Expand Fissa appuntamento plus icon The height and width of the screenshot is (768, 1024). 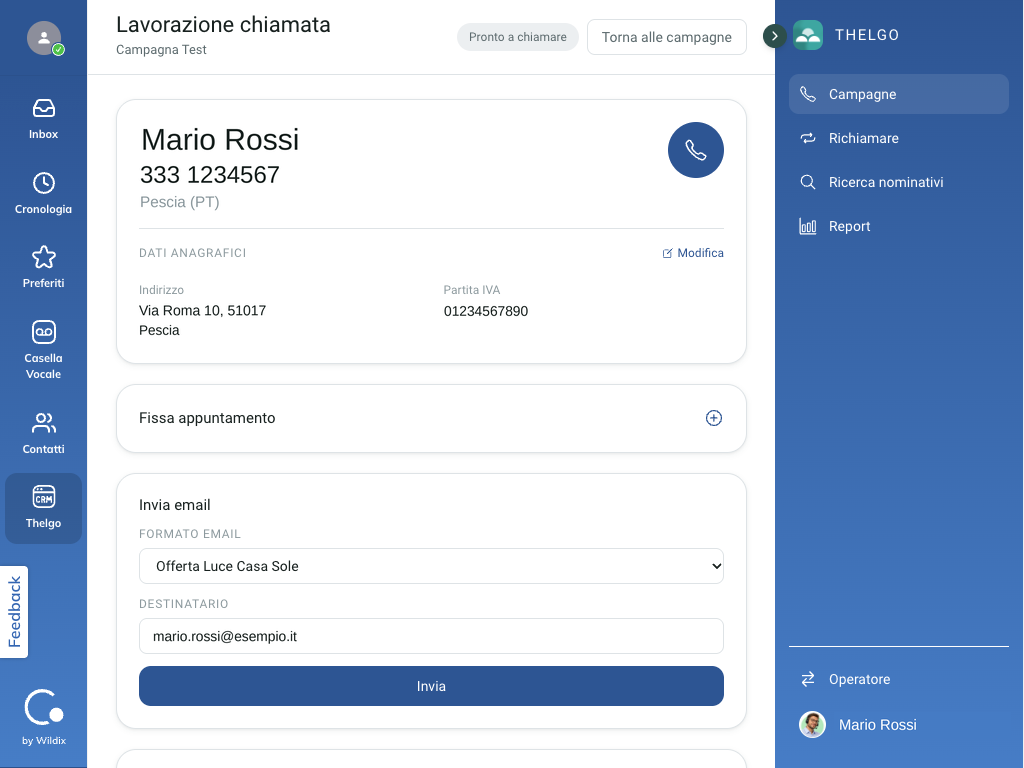pos(714,418)
